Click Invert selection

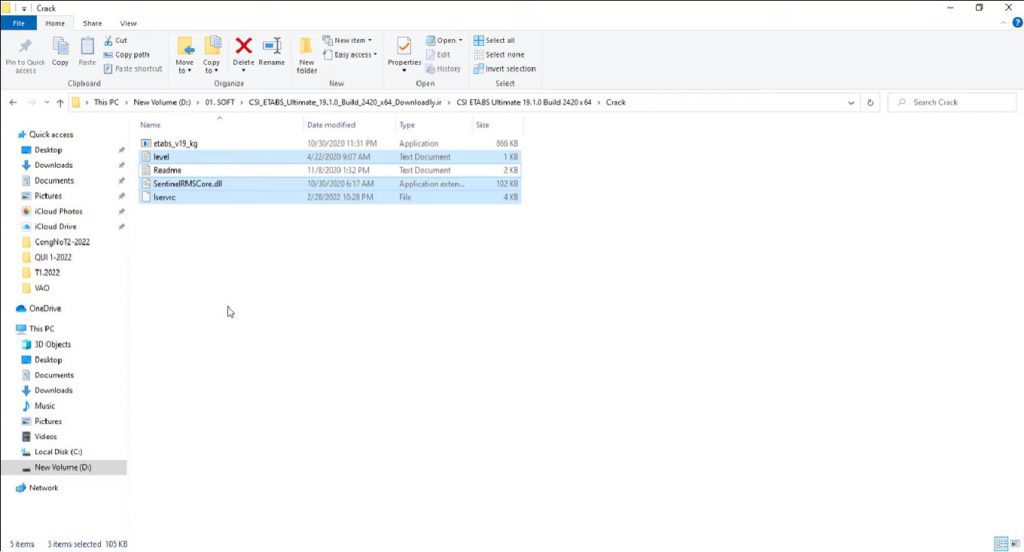click(505, 69)
